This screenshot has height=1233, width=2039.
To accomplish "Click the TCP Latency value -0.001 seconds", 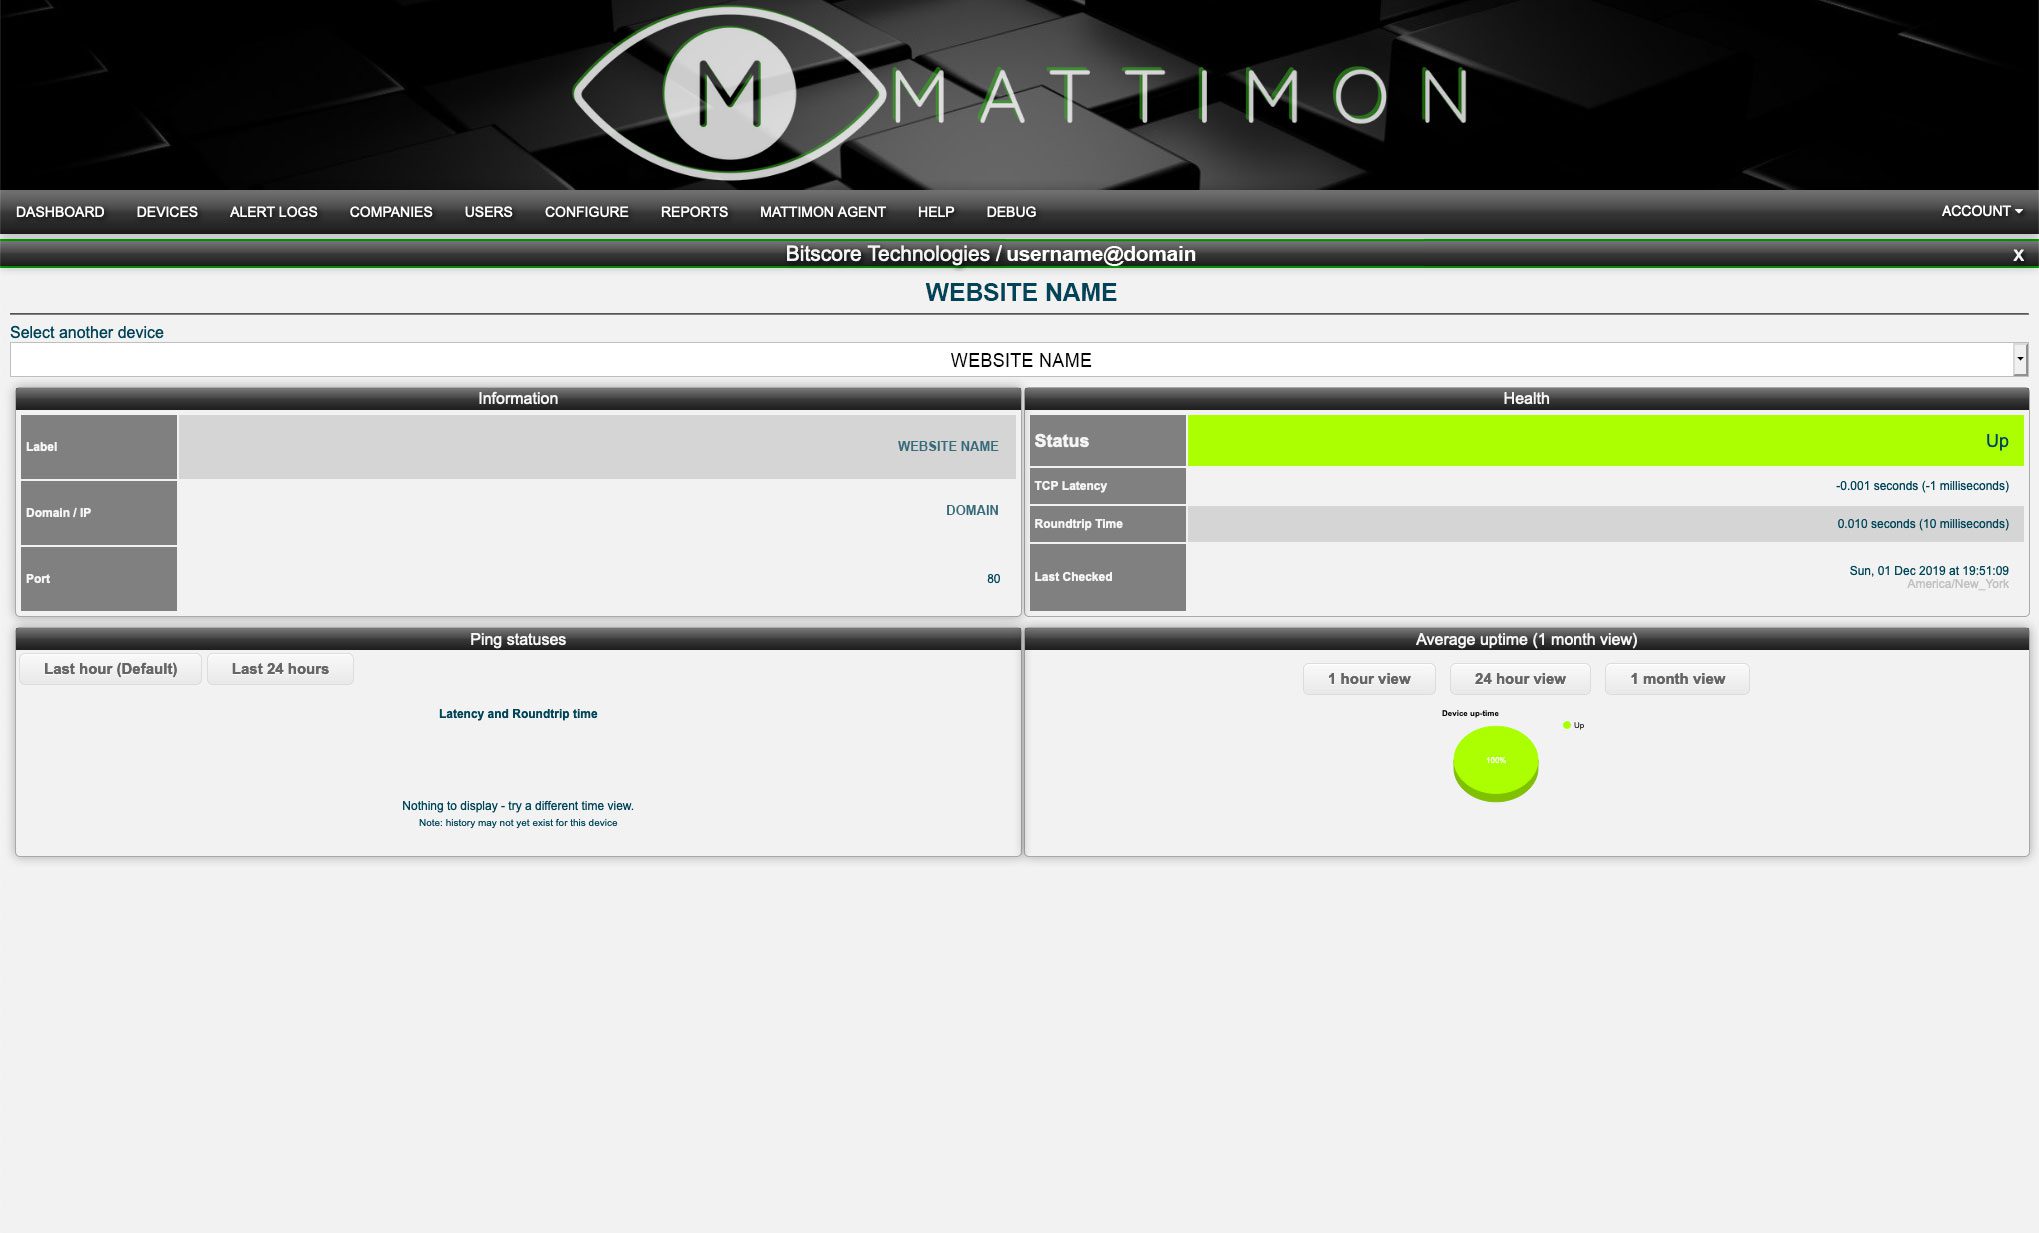I will [1922, 486].
